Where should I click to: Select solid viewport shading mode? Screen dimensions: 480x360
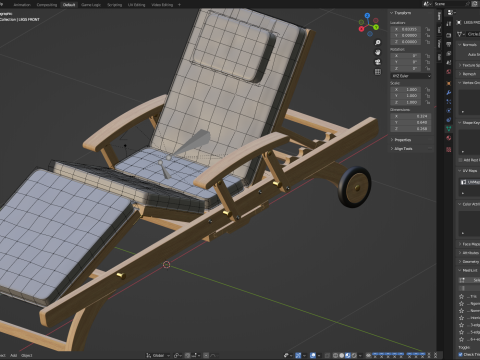tap(342, 355)
